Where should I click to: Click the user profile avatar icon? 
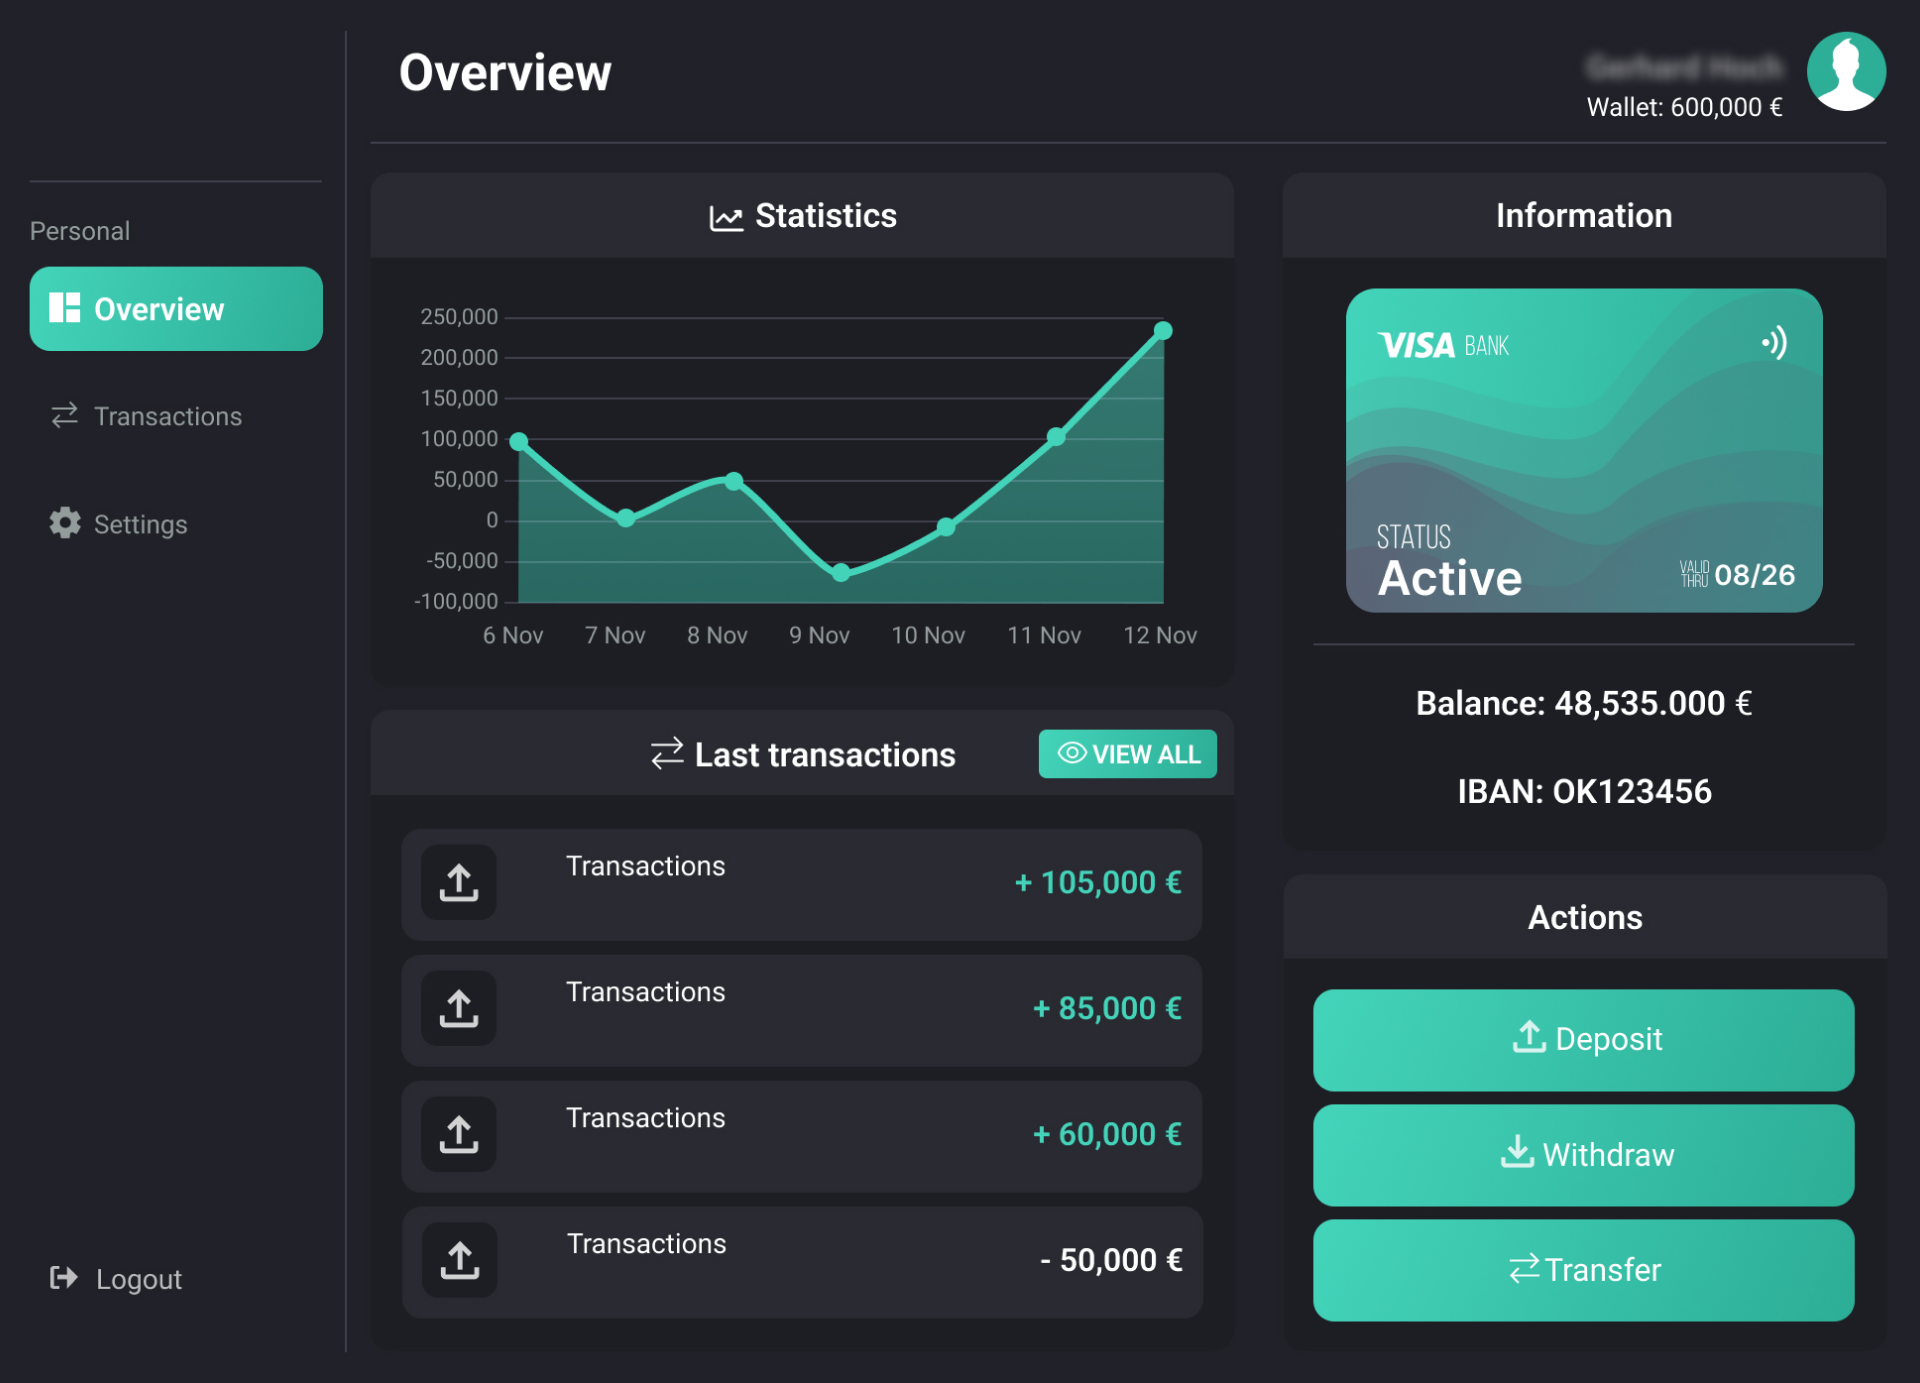pyautogui.click(x=1845, y=72)
